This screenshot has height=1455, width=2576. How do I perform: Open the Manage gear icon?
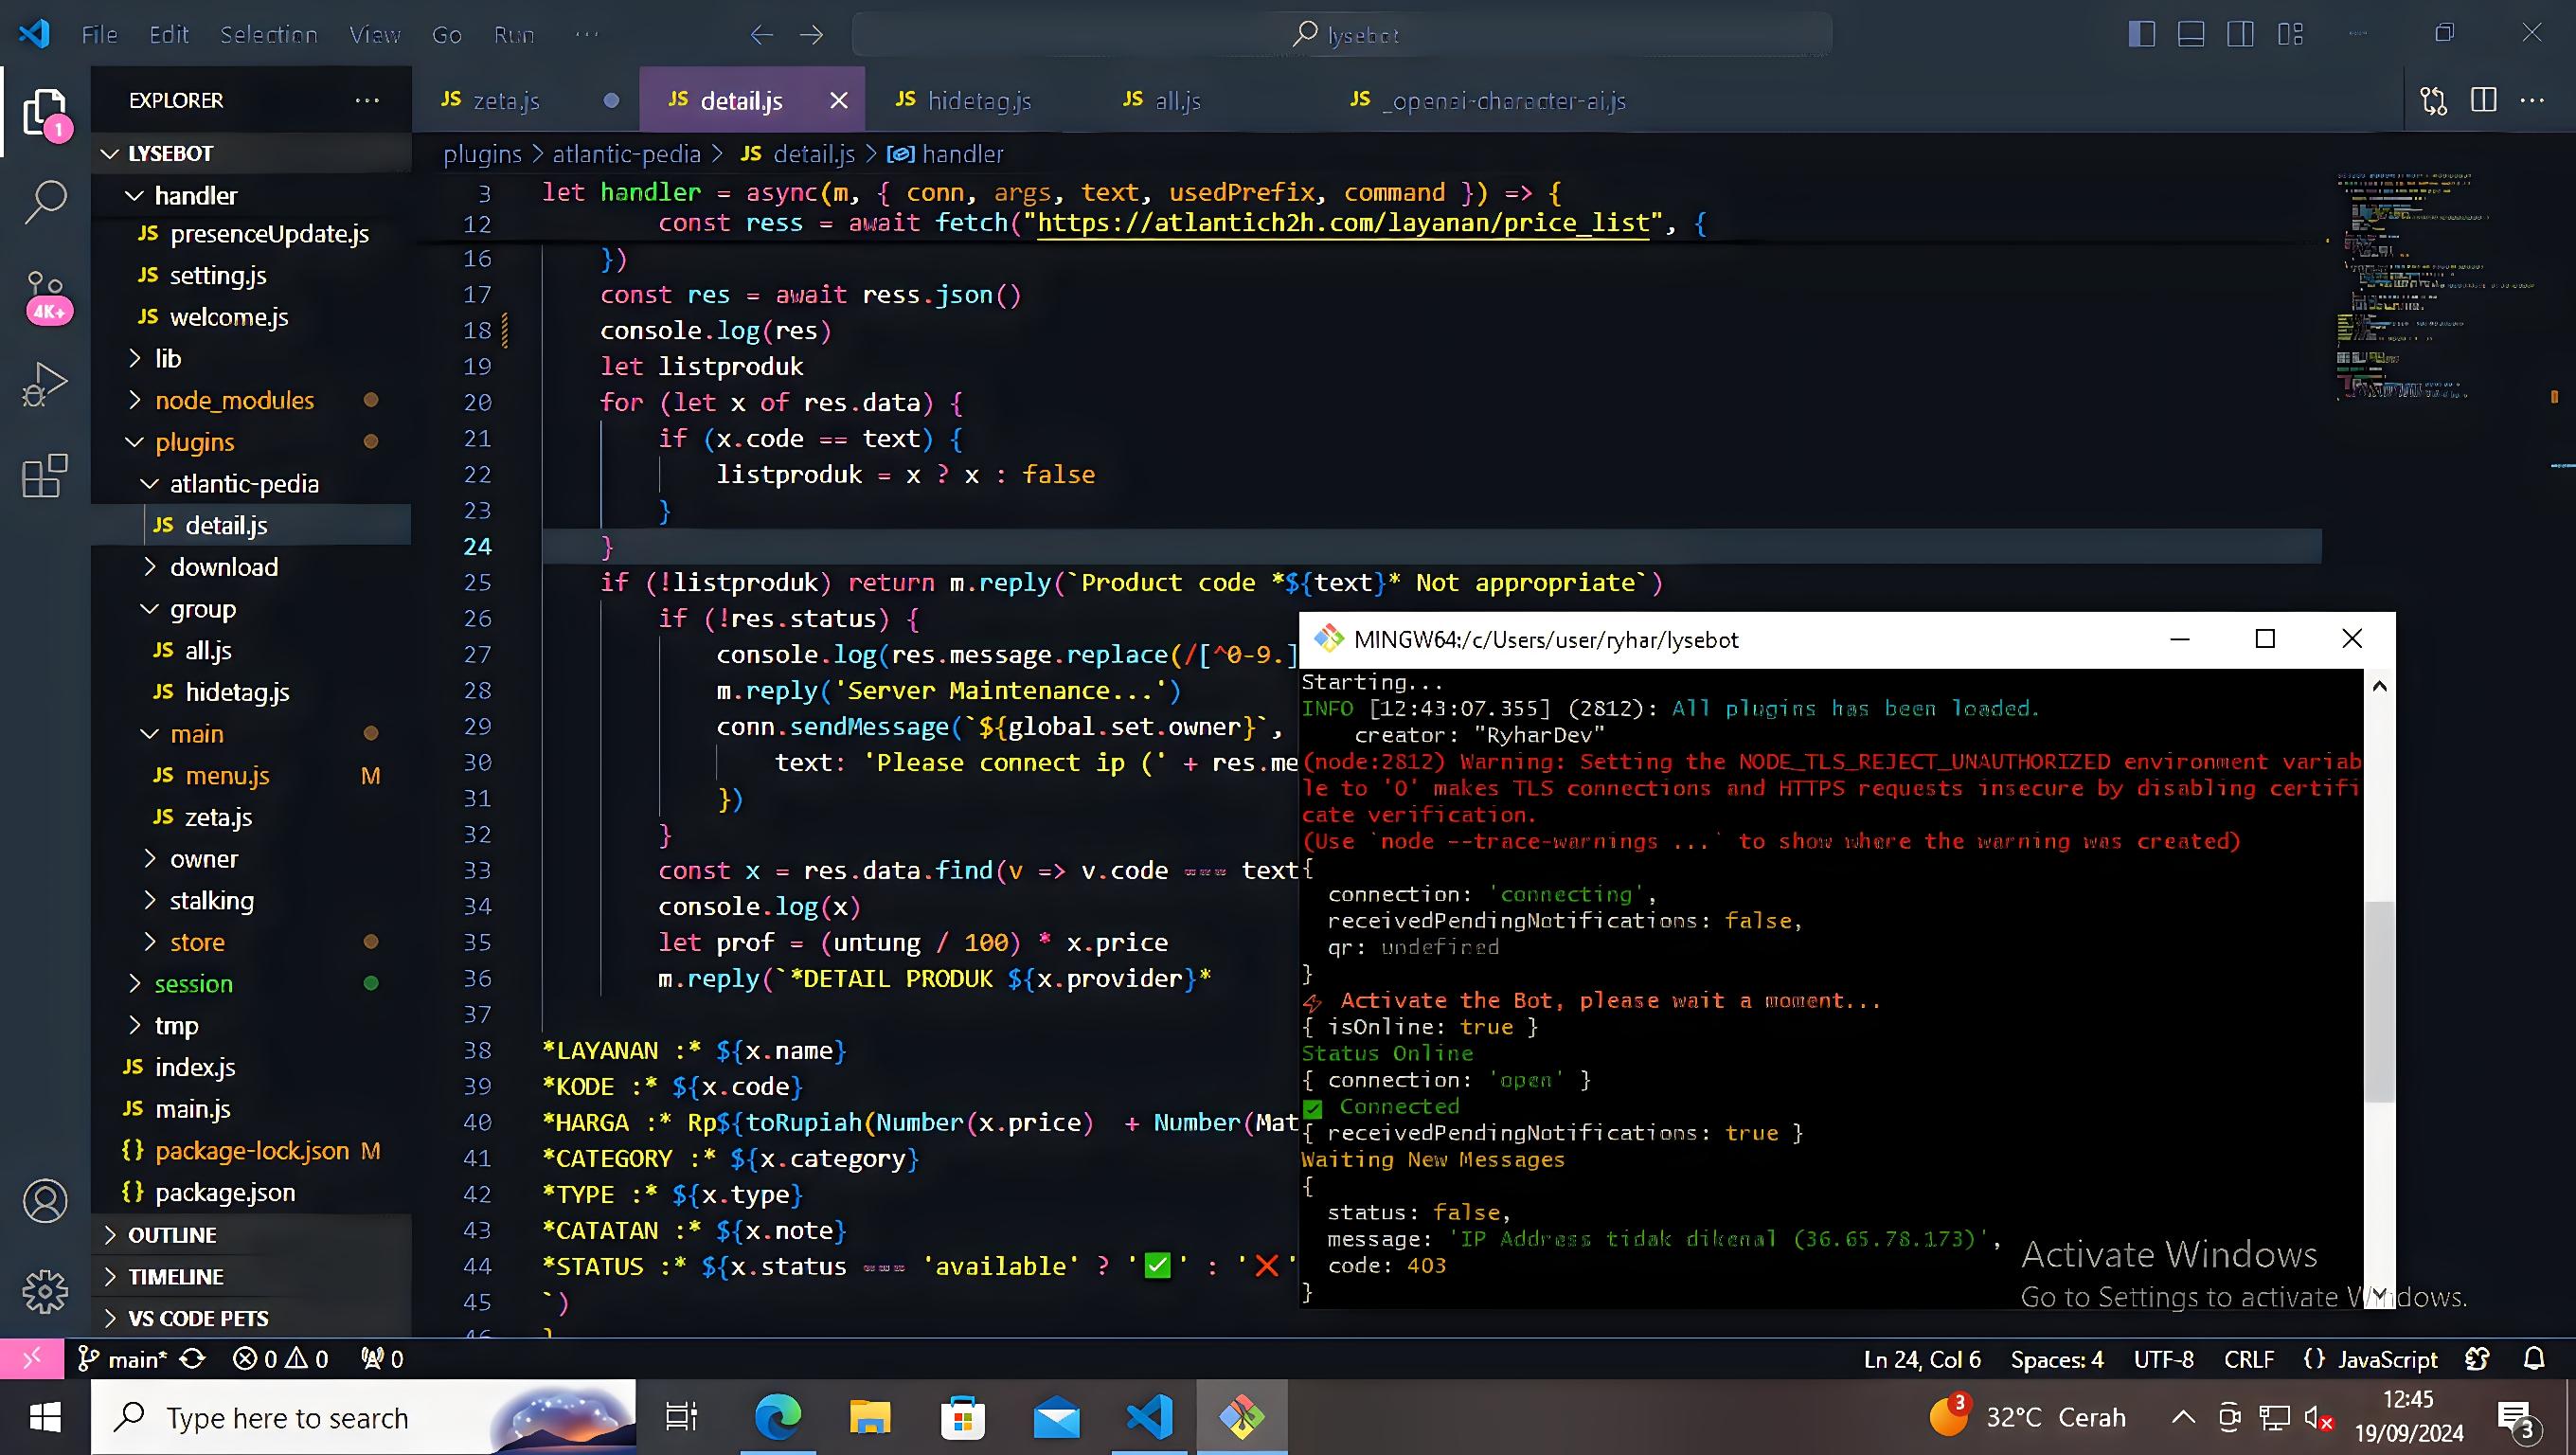pos(45,1291)
